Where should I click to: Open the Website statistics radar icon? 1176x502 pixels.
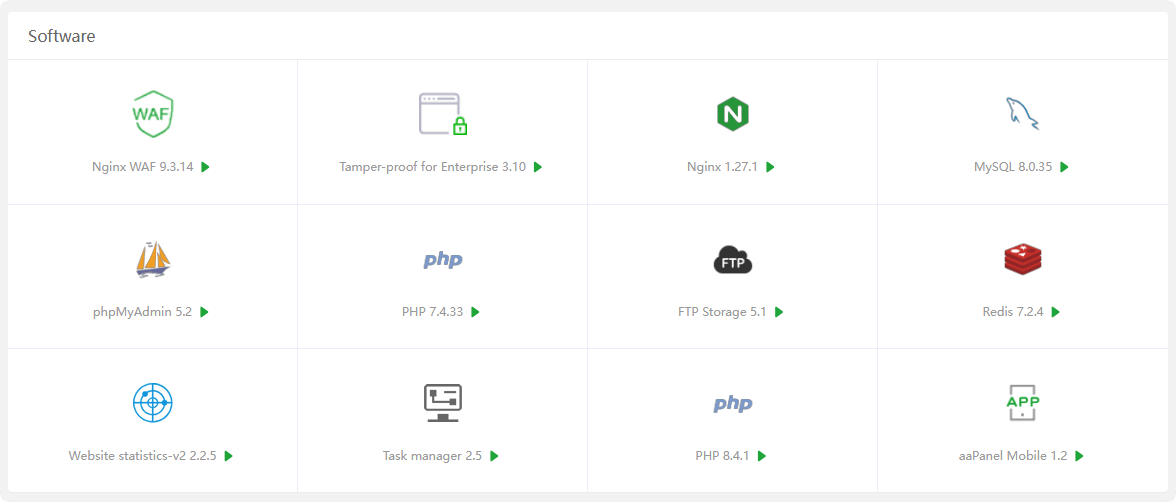pos(152,403)
